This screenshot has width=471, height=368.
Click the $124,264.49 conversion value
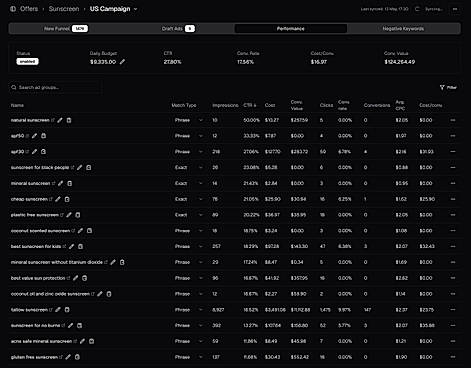pos(400,62)
